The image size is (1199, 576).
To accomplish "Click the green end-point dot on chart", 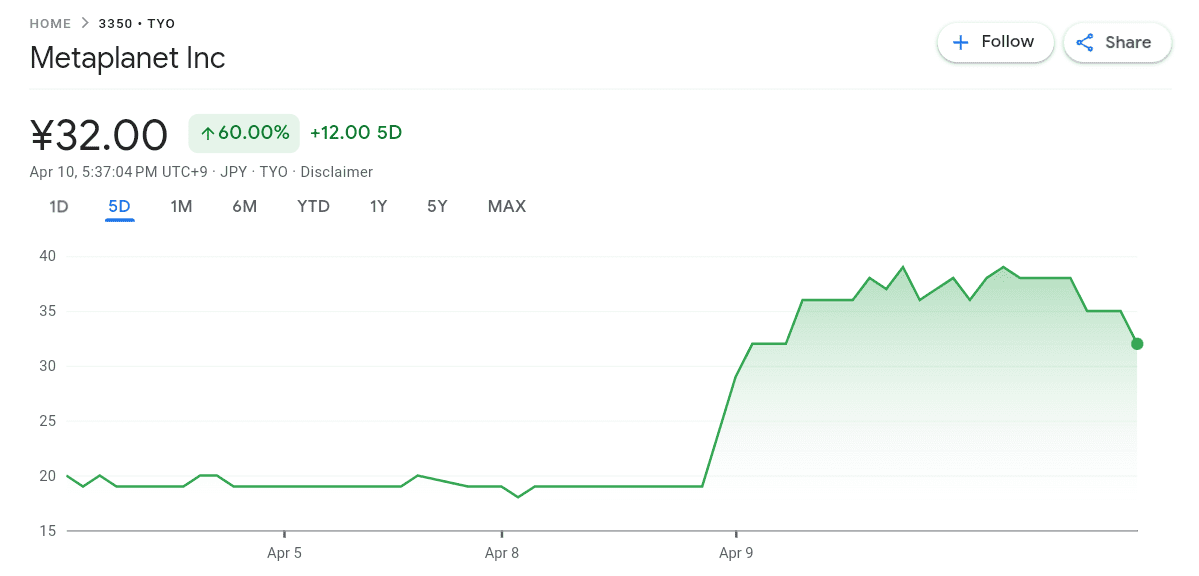I will [x=1137, y=344].
